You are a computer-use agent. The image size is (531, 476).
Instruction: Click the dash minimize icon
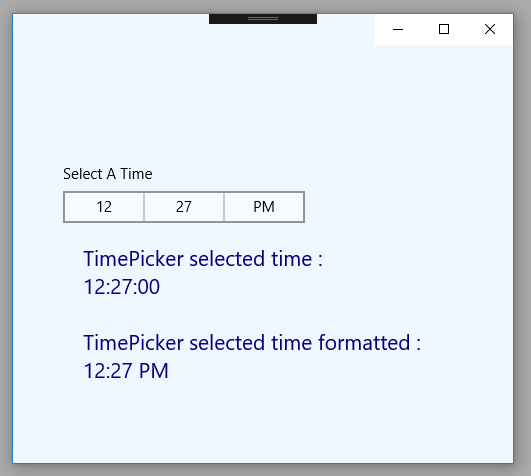tap(398, 30)
